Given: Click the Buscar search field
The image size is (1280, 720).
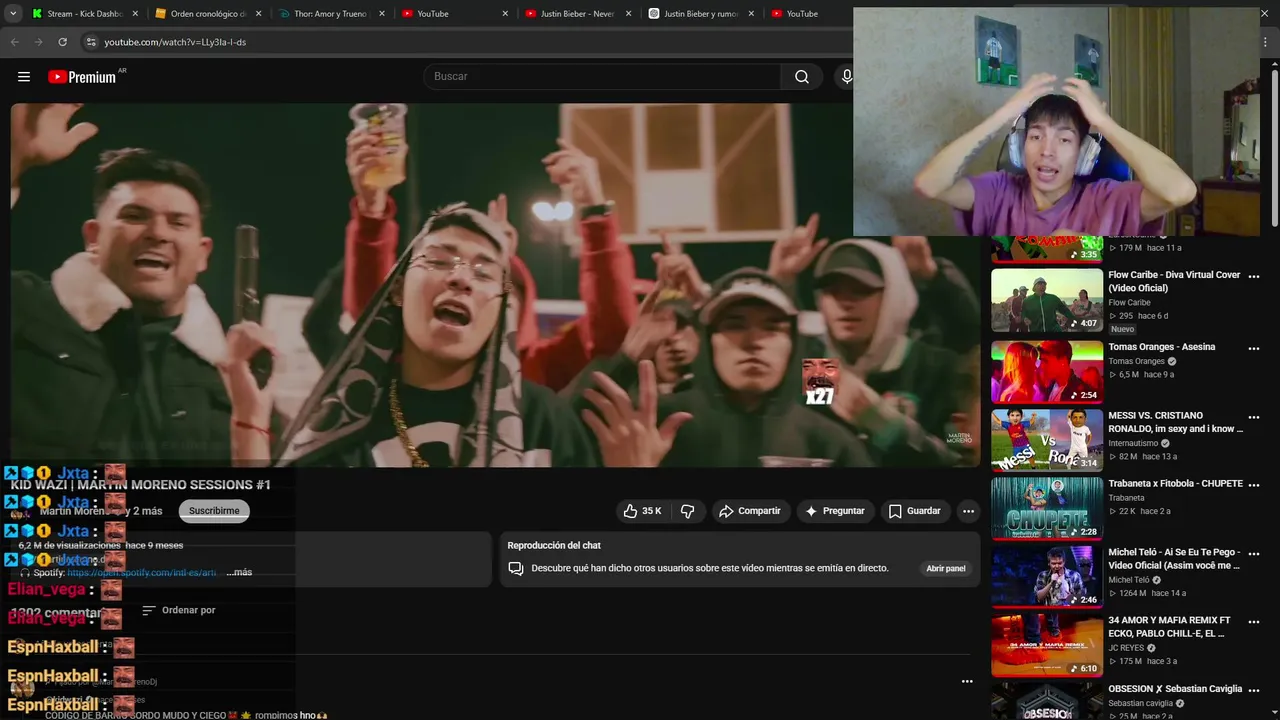Looking at the screenshot, I should click(603, 77).
